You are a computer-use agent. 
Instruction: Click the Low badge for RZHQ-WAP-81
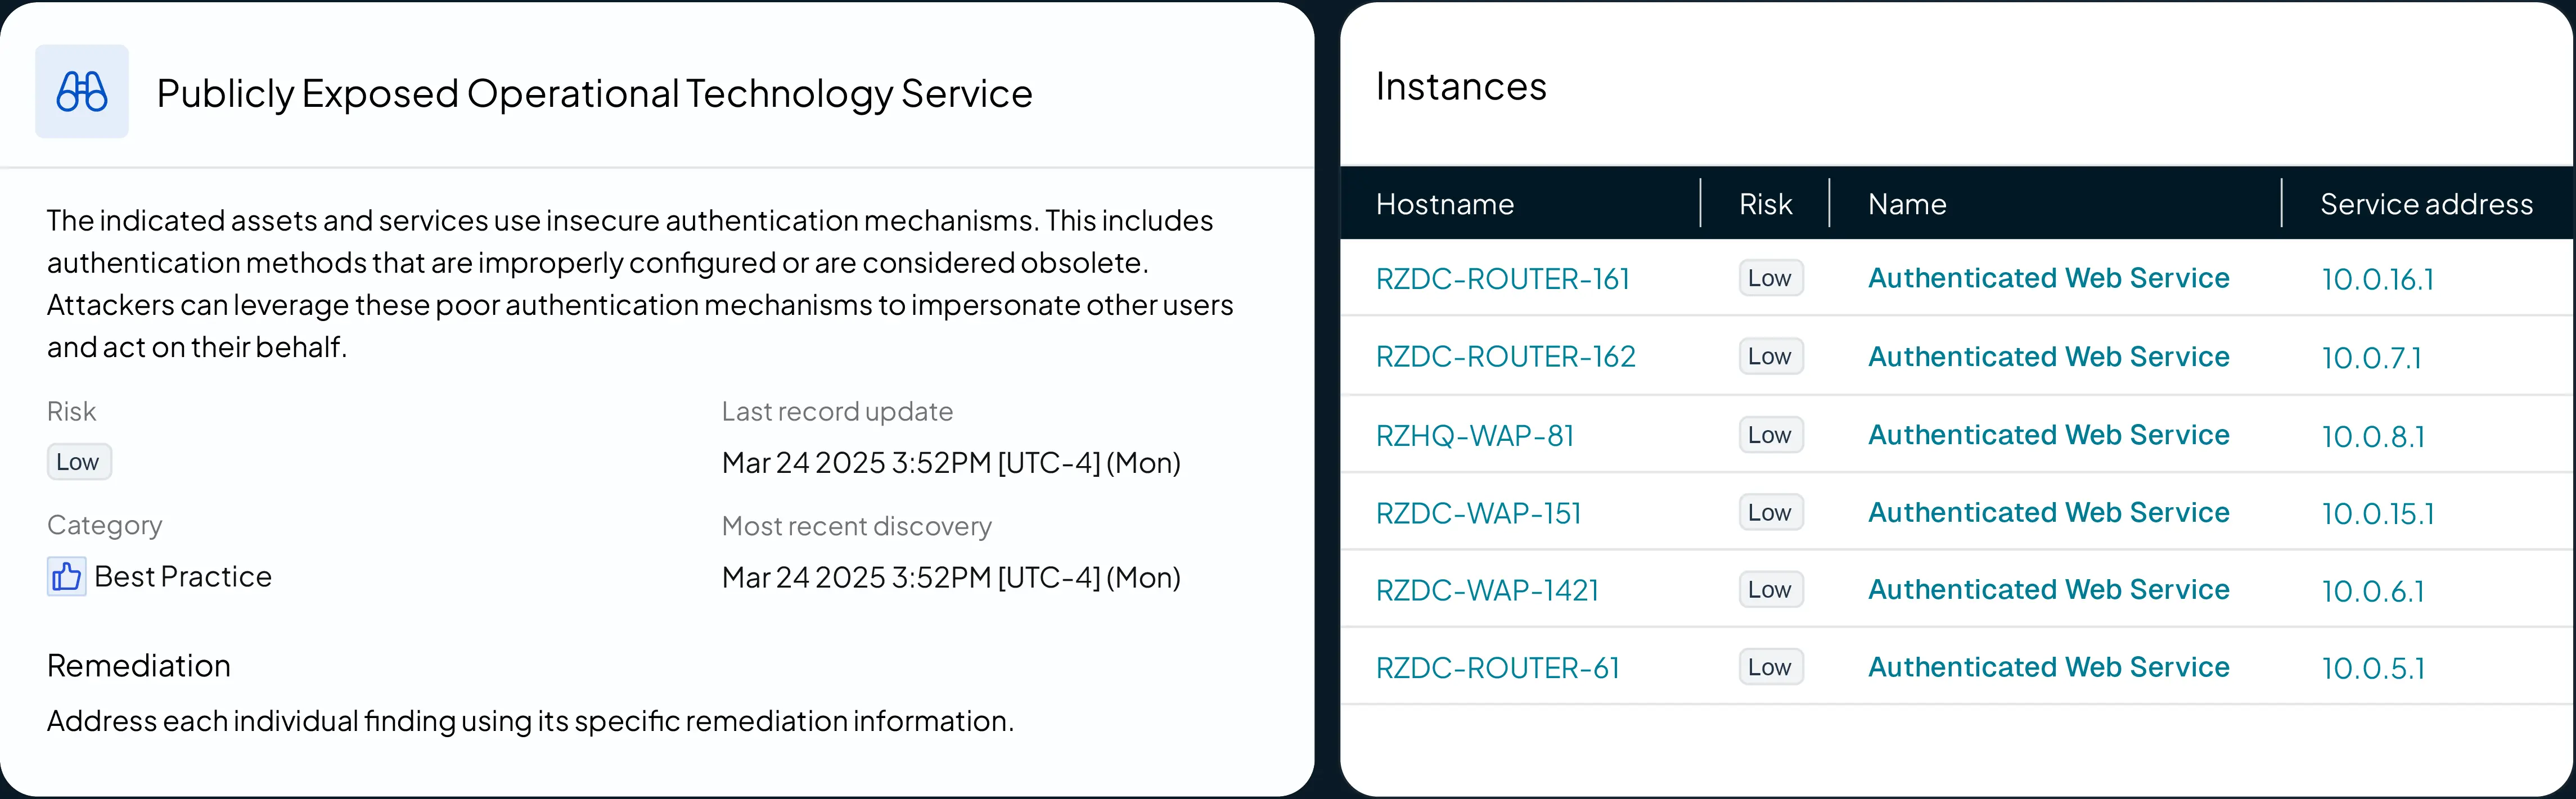click(1769, 436)
